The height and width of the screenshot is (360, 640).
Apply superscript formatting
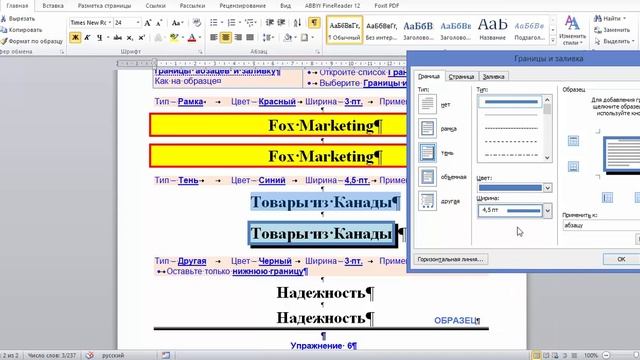[141, 38]
